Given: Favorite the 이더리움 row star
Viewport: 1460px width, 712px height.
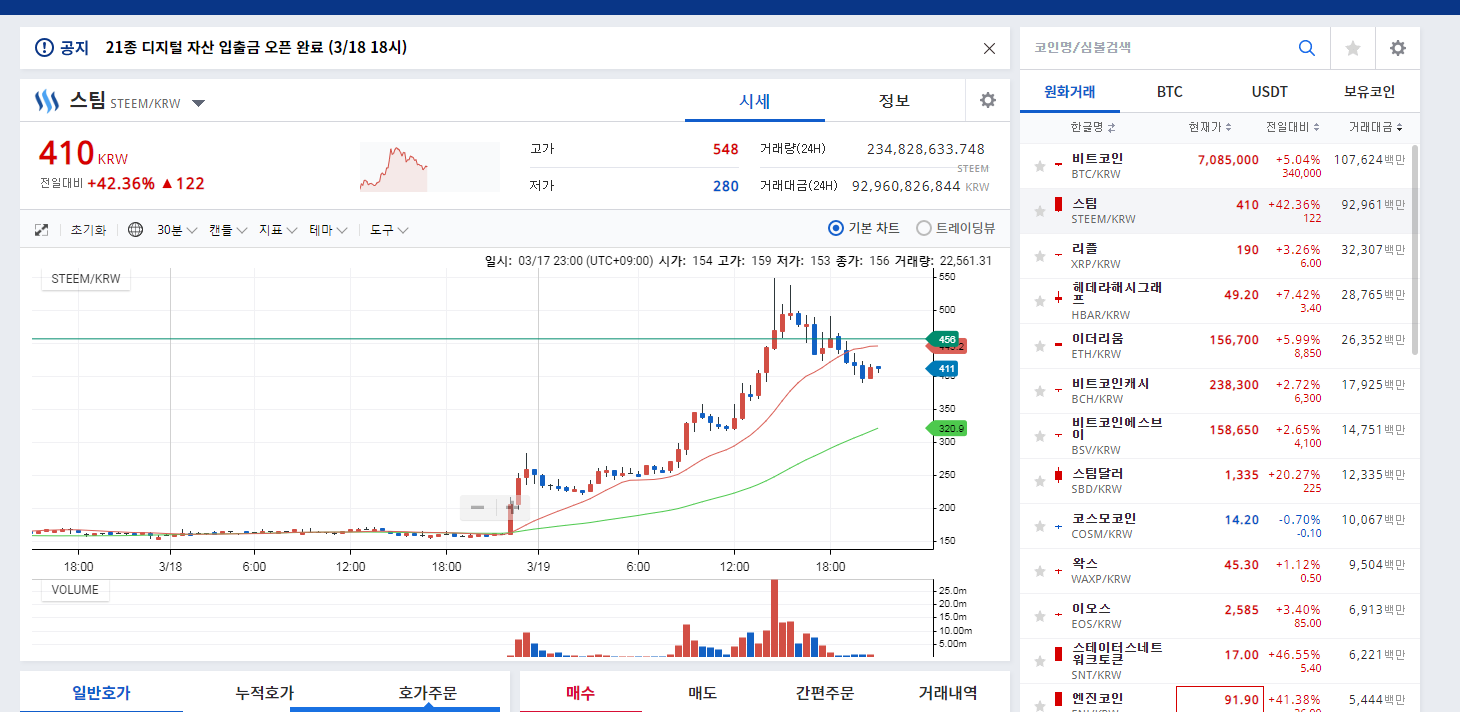Looking at the screenshot, I should tap(1040, 346).
